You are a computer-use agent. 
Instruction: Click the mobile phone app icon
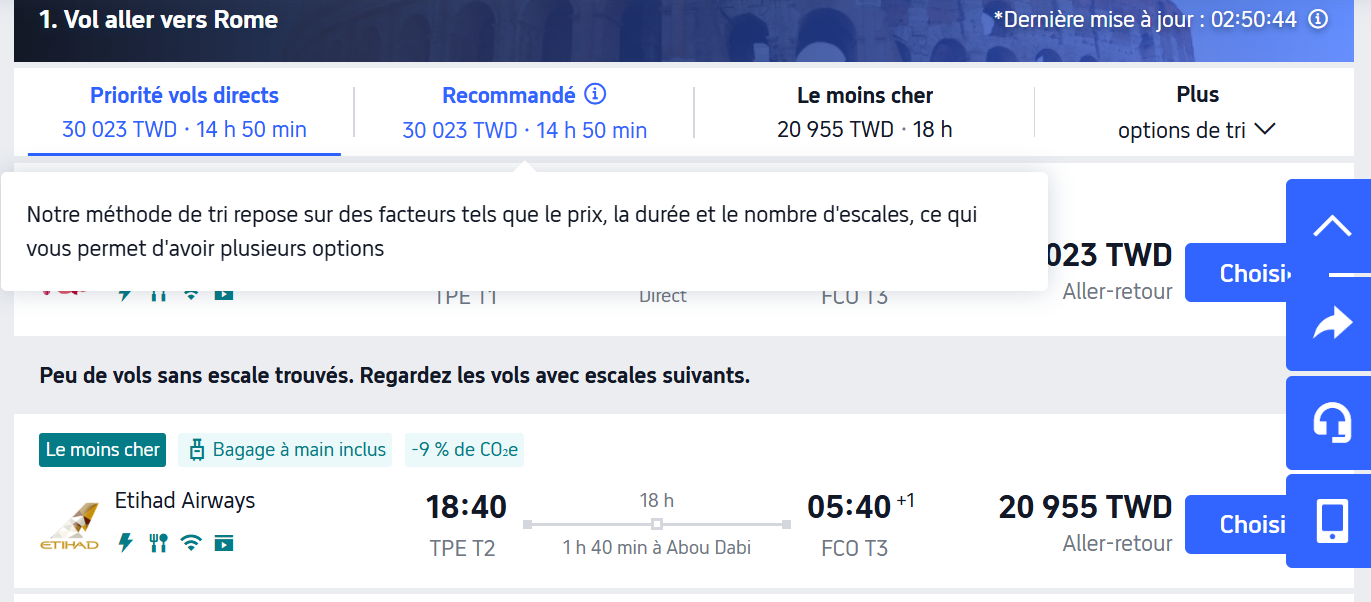[1331, 521]
